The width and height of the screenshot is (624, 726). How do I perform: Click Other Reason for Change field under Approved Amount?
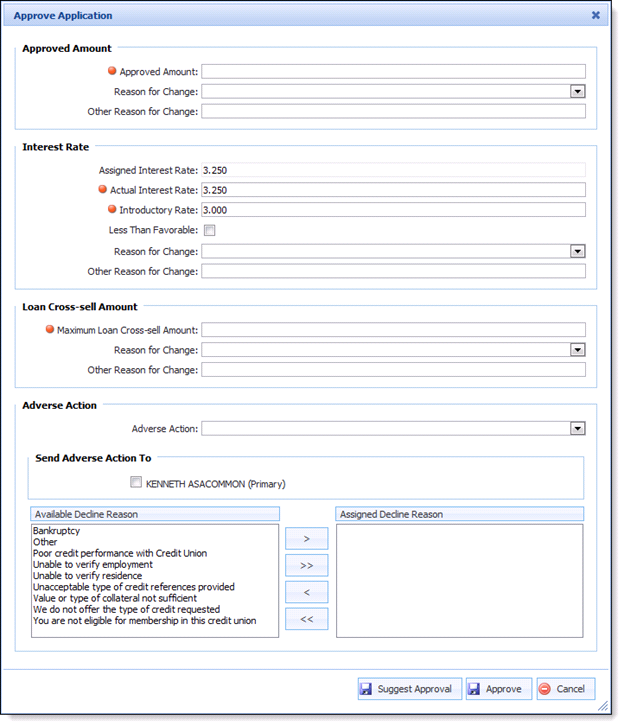click(x=393, y=111)
